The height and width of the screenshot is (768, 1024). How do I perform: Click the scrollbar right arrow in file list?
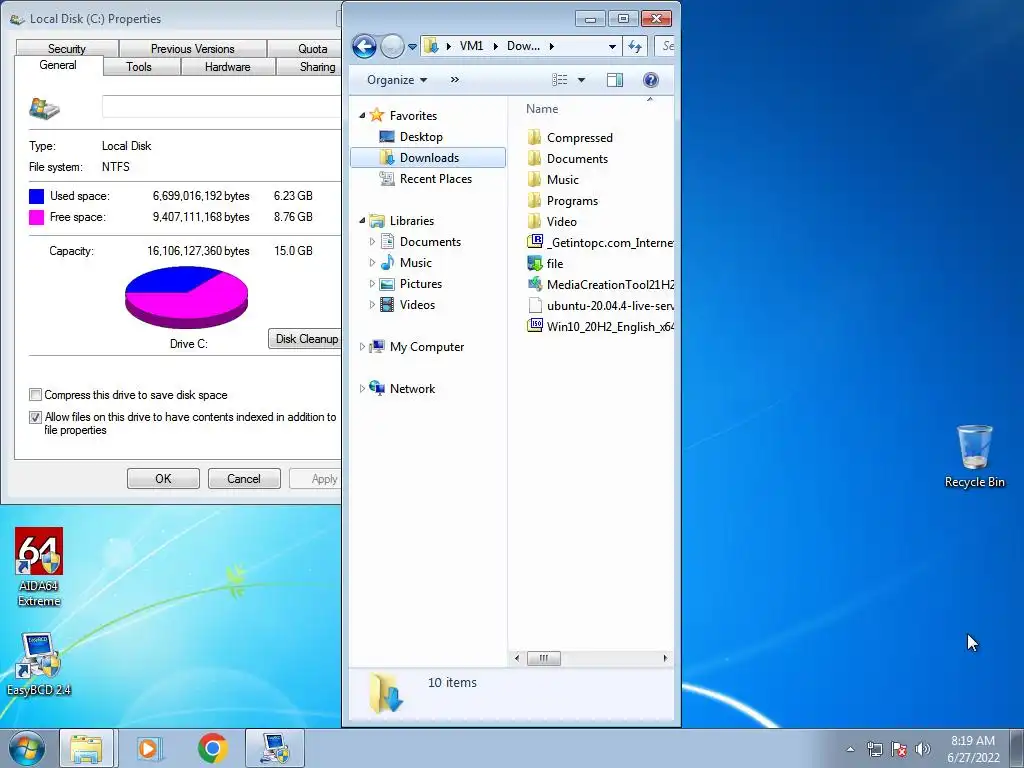click(x=665, y=658)
